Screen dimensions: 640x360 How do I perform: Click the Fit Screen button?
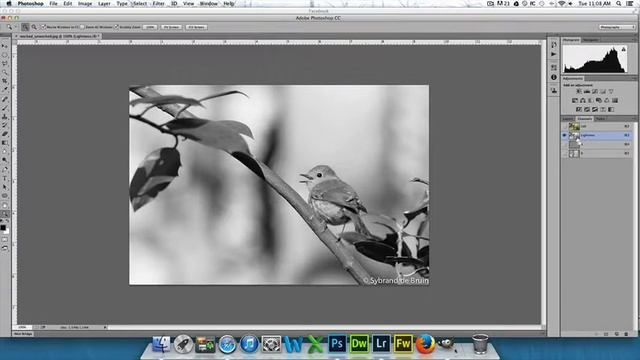click(171, 27)
